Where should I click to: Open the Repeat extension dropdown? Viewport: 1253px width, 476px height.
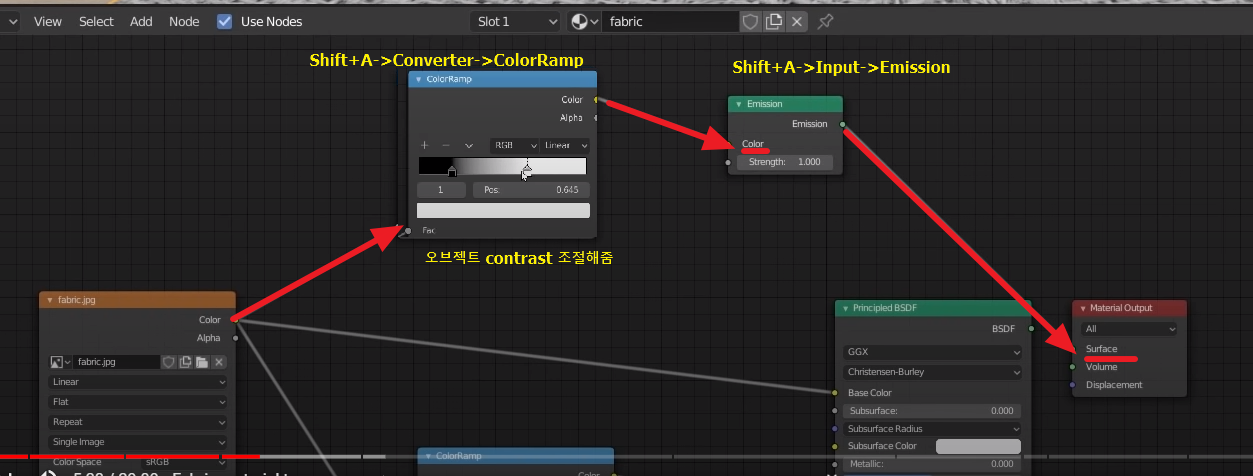click(x=137, y=422)
